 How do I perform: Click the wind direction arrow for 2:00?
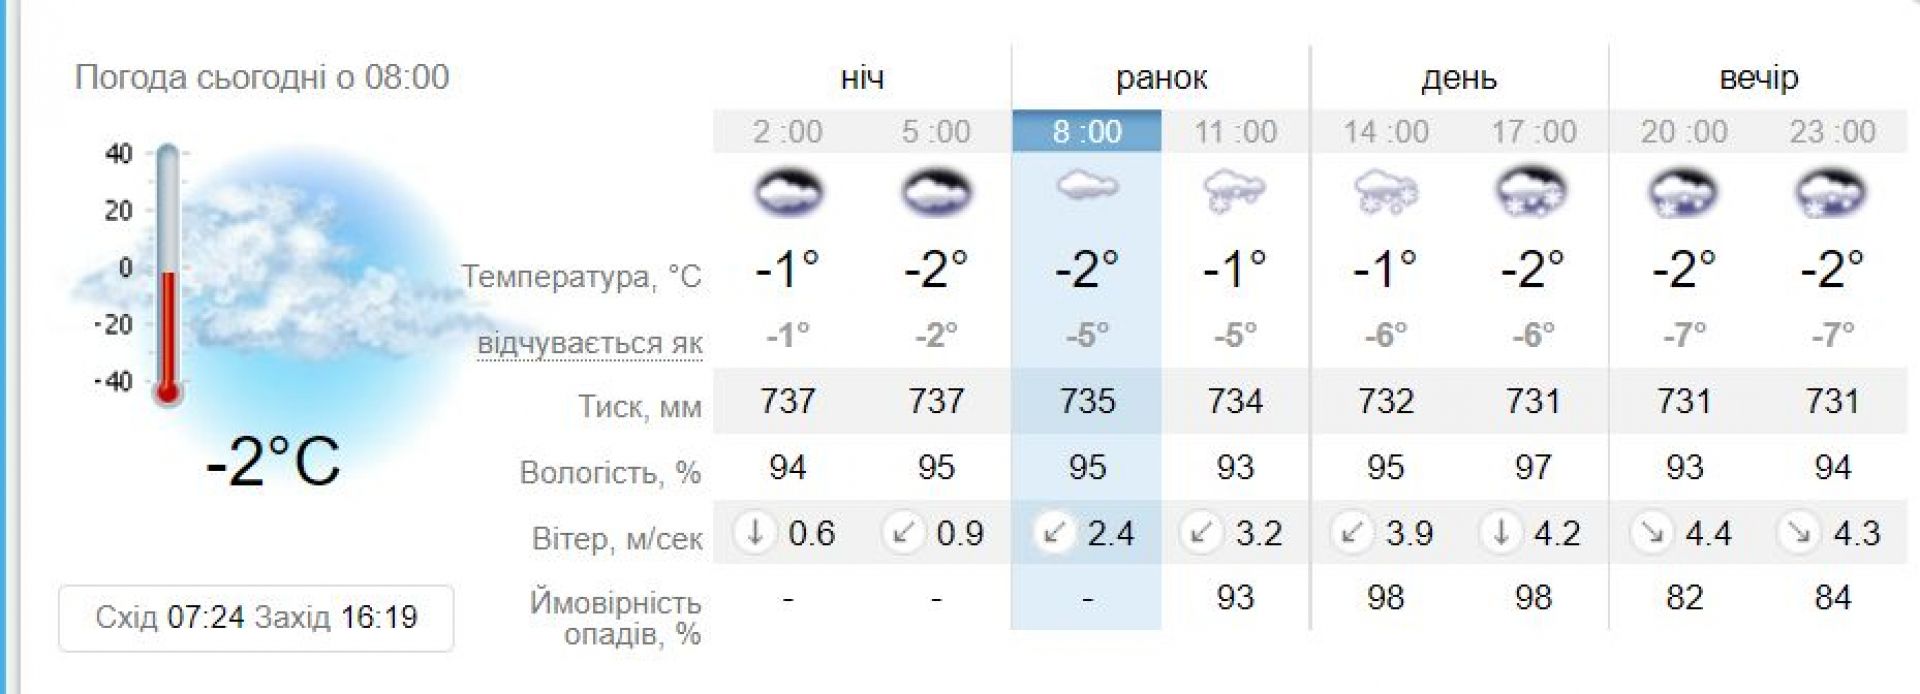[x=755, y=533]
